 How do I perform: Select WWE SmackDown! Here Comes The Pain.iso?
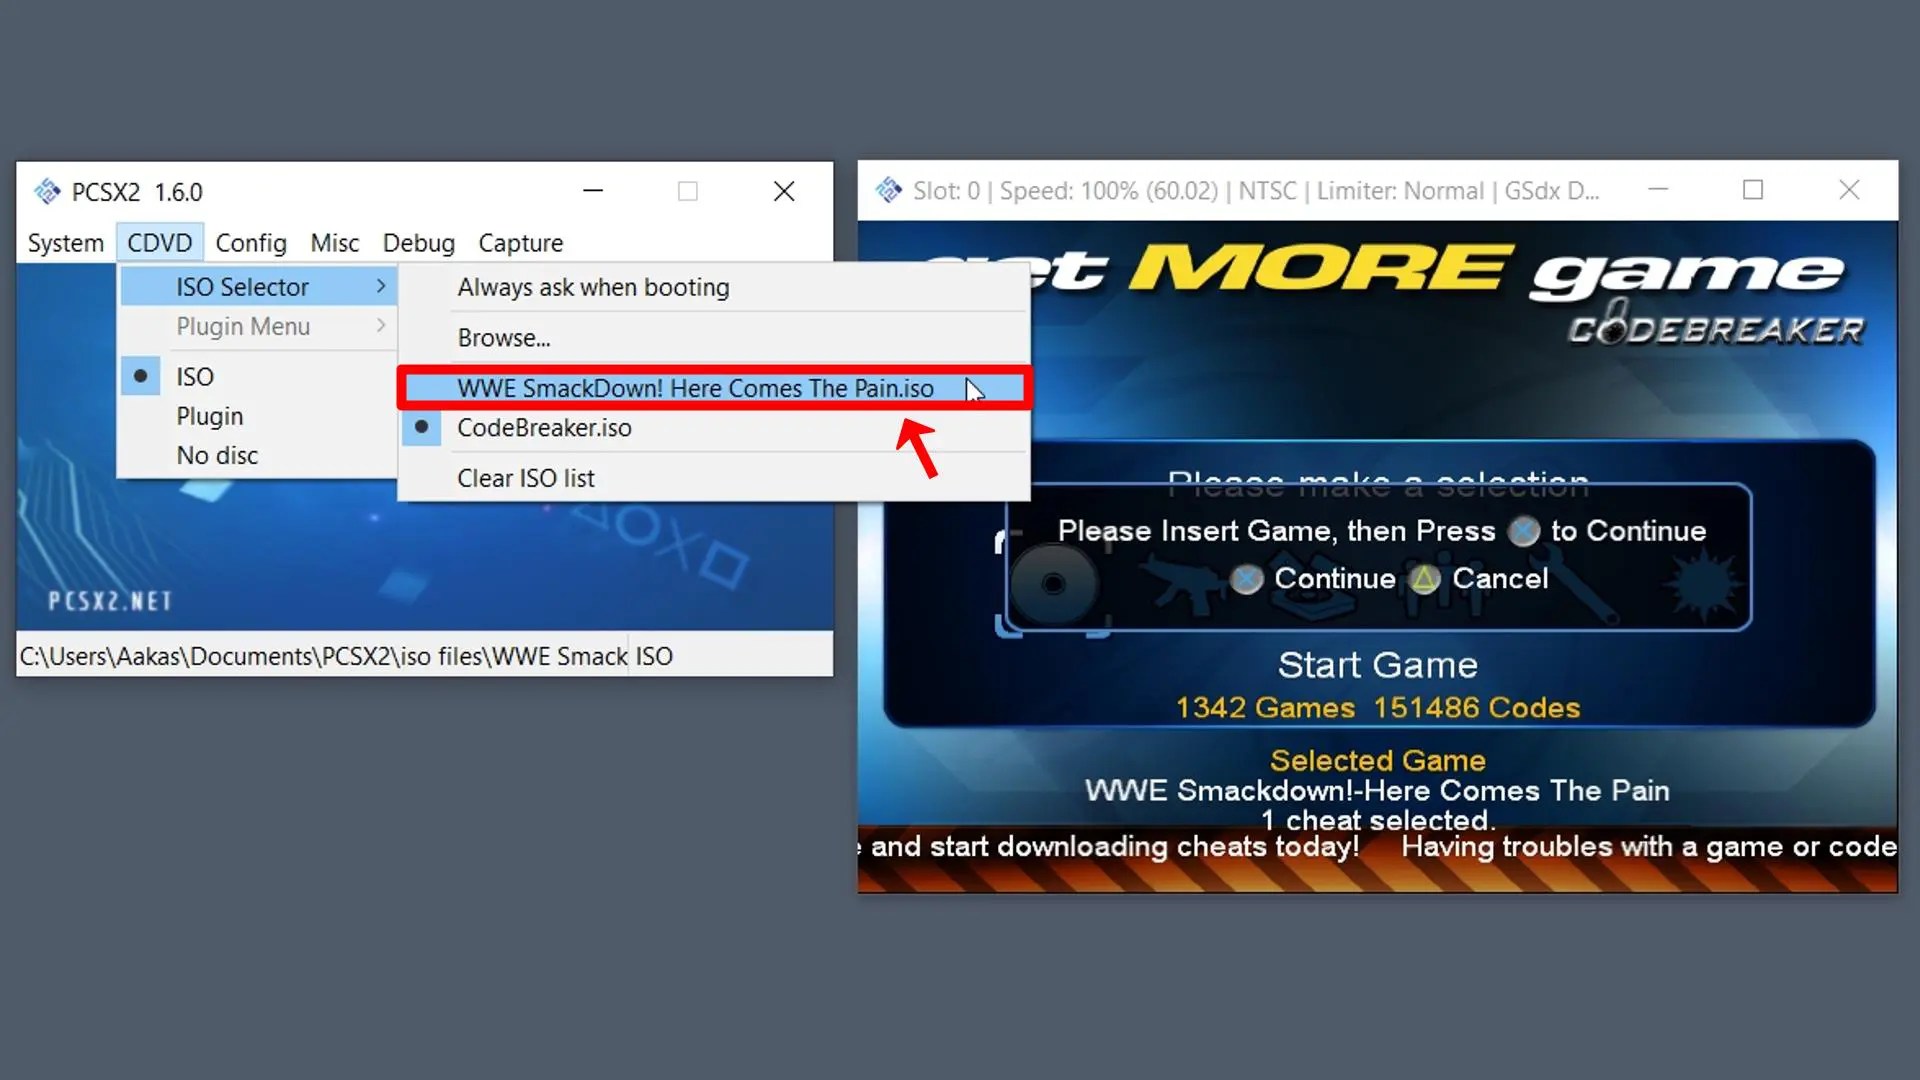coord(695,388)
